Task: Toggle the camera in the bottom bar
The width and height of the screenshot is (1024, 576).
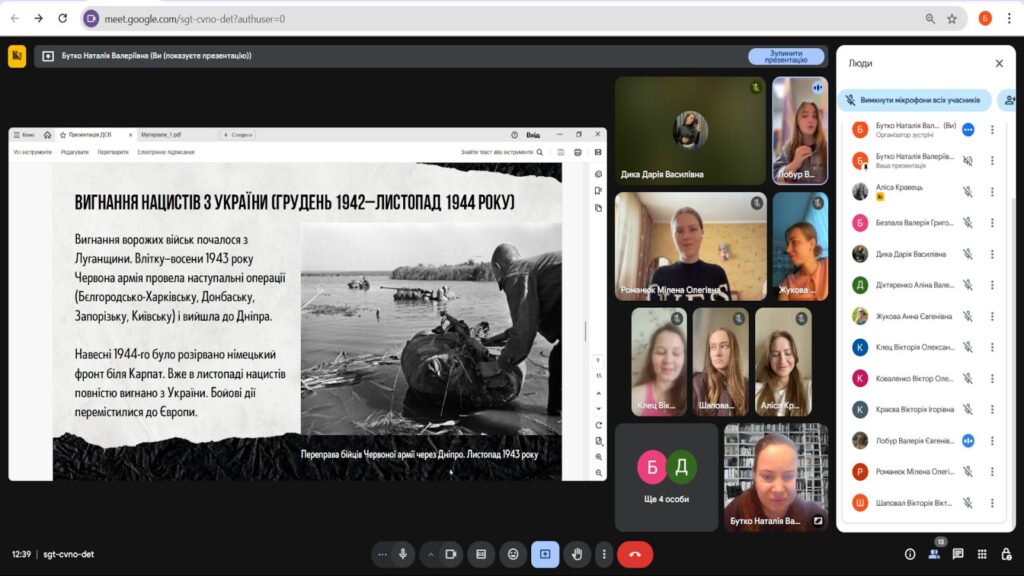Action: [451, 554]
